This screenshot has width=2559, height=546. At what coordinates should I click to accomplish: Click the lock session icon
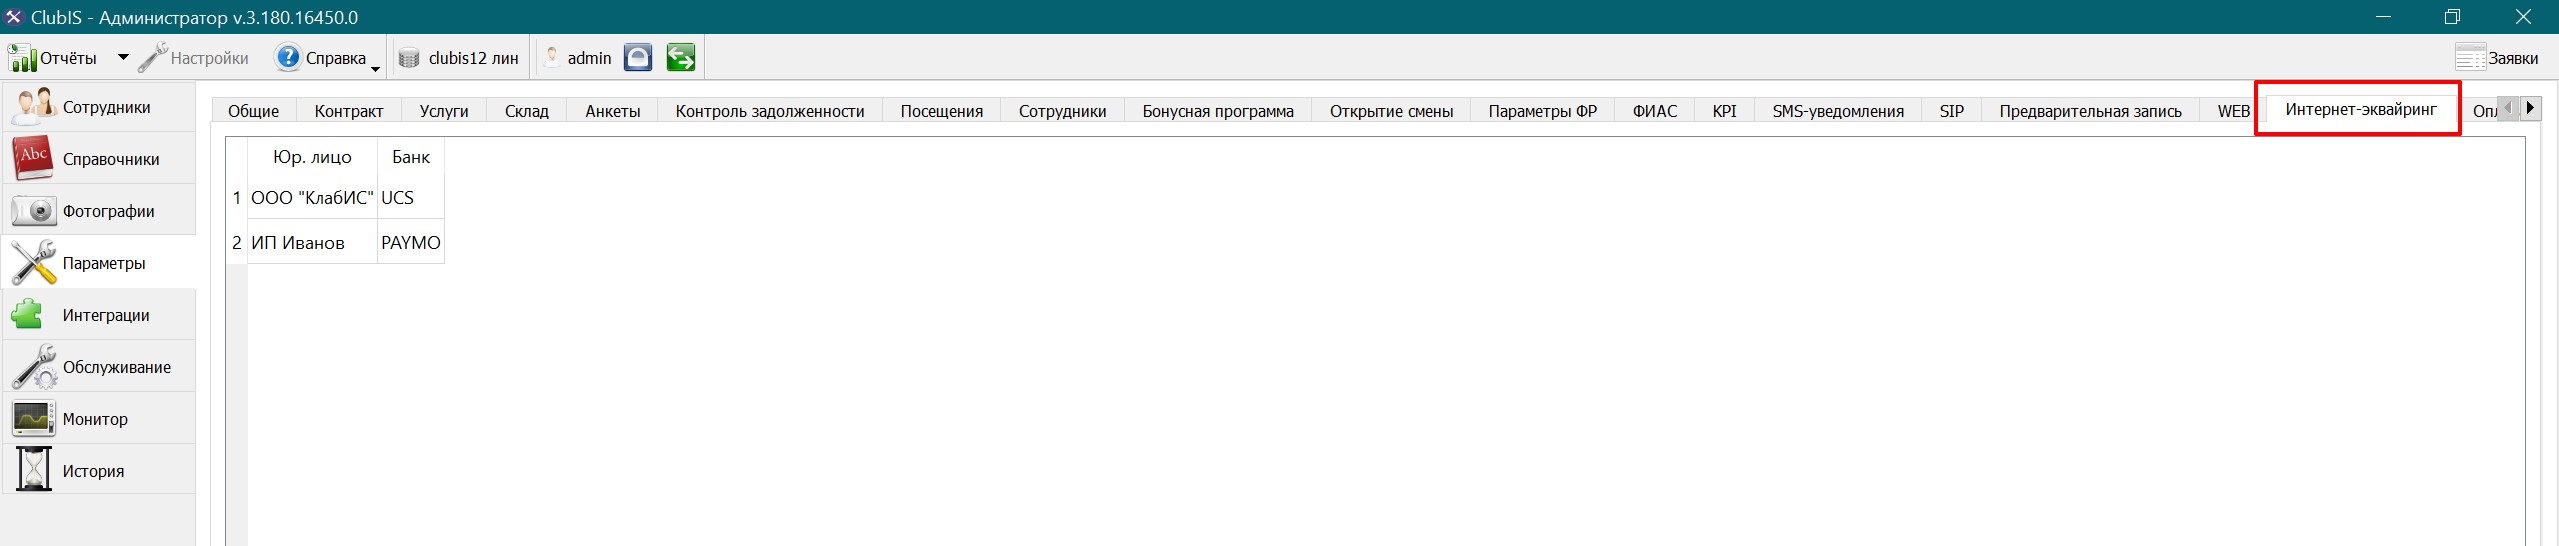[638, 58]
